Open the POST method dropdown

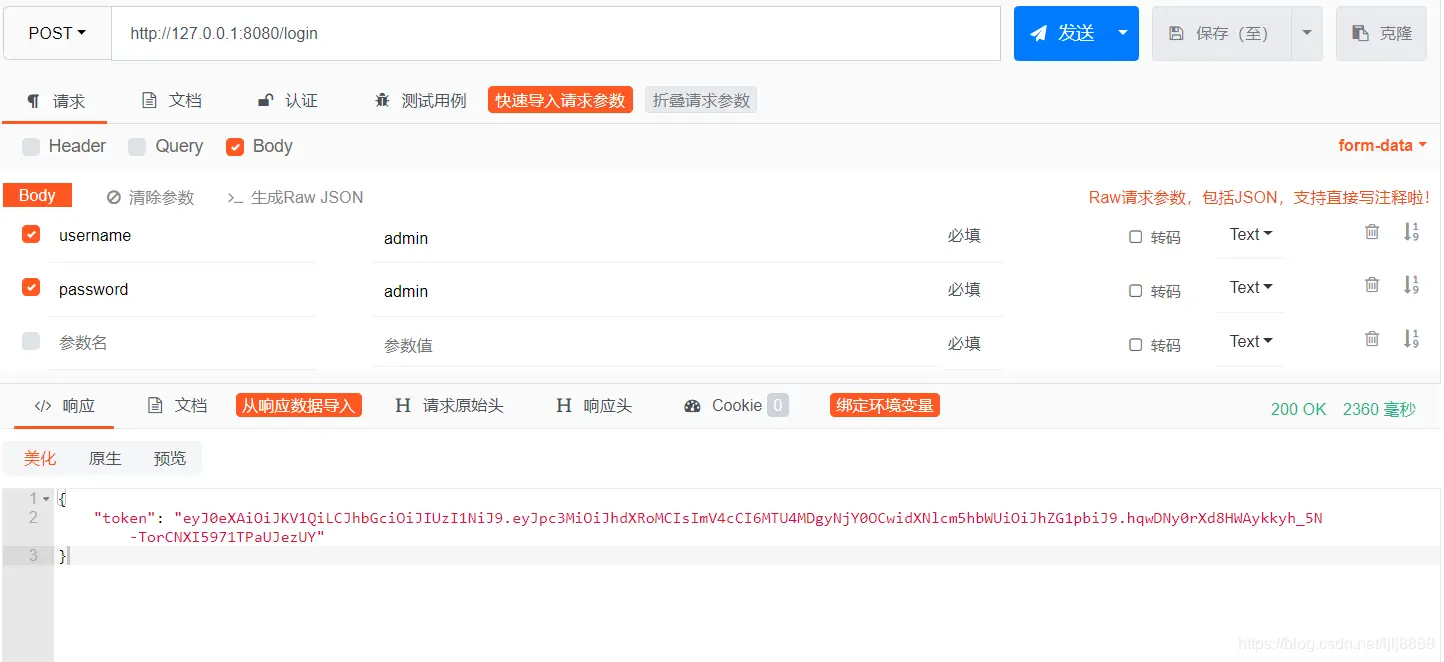click(57, 33)
